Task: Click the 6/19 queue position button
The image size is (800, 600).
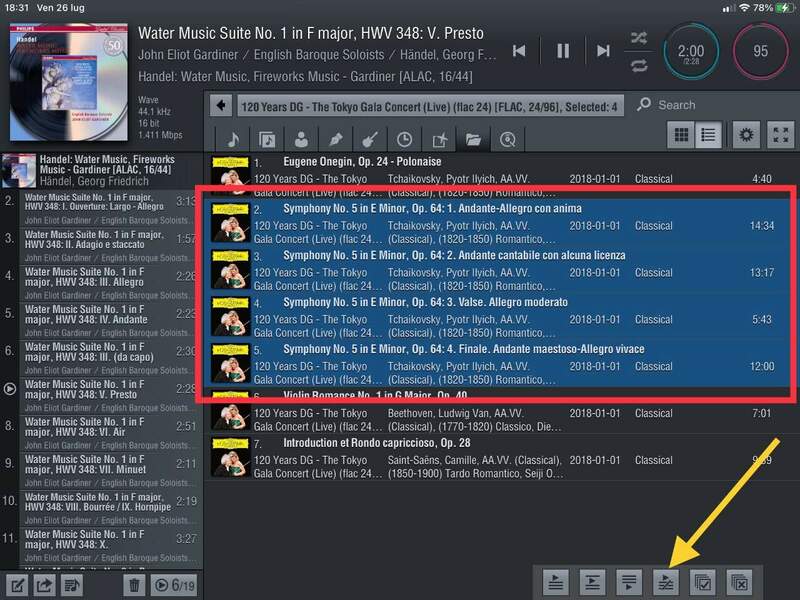Action: click(x=174, y=585)
